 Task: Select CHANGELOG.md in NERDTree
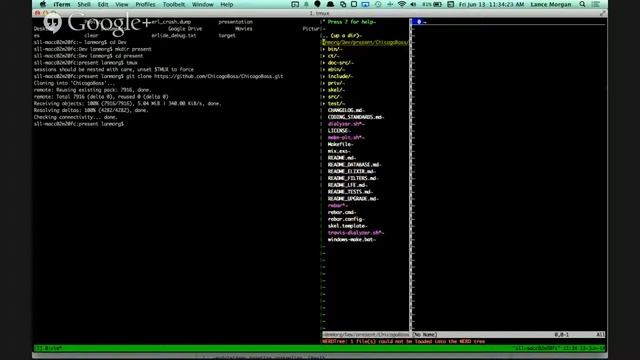pos(346,110)
